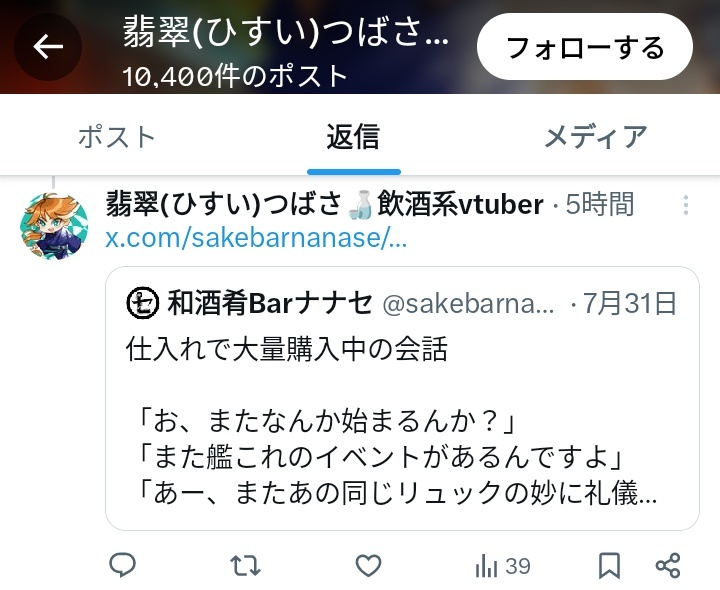This screenshot has height=590, width=720.
Task: Open the reply speech bubble icon
Action: (x=122, y=565)
